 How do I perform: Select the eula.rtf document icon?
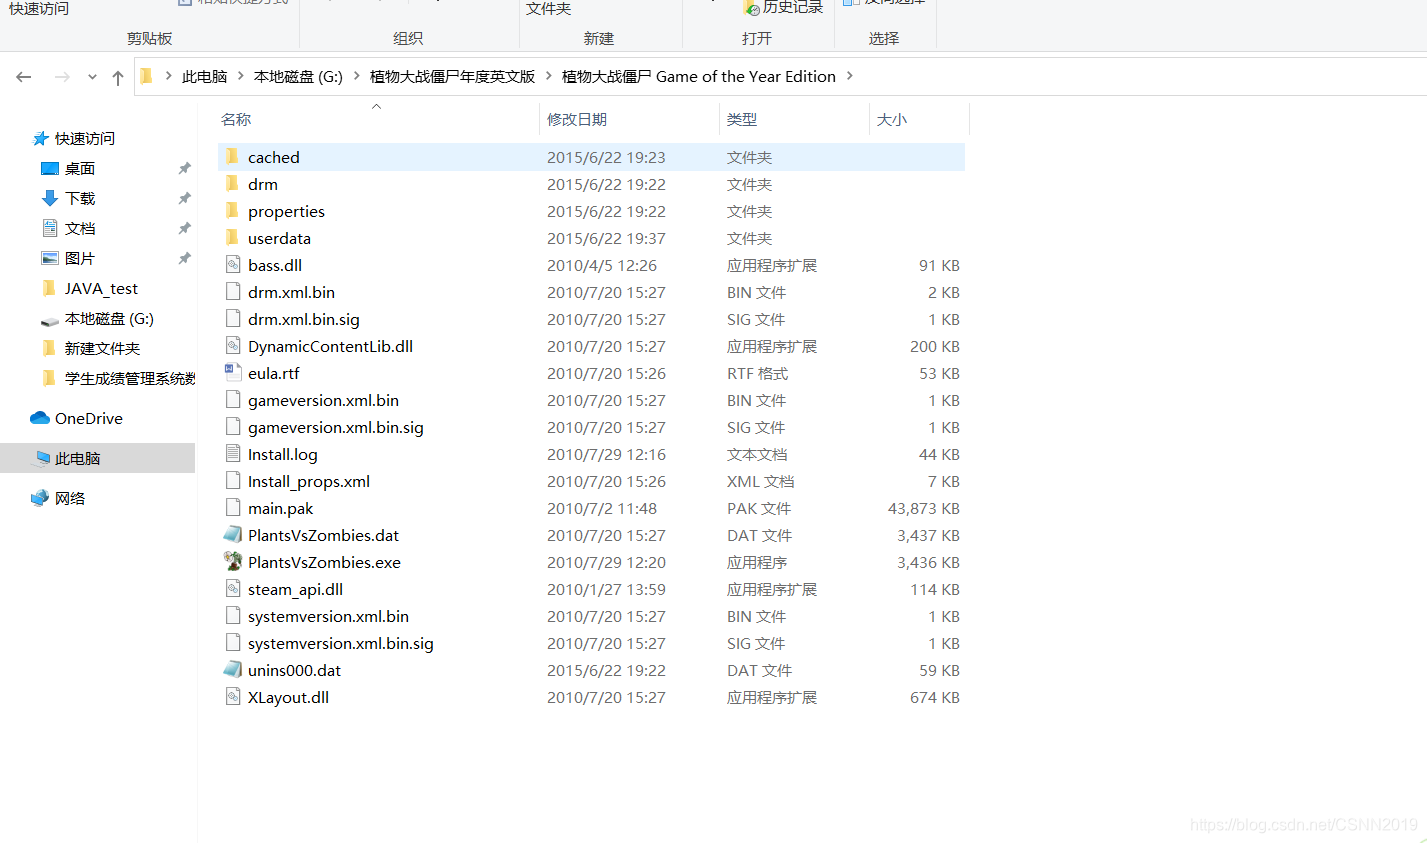click(232, 373)
